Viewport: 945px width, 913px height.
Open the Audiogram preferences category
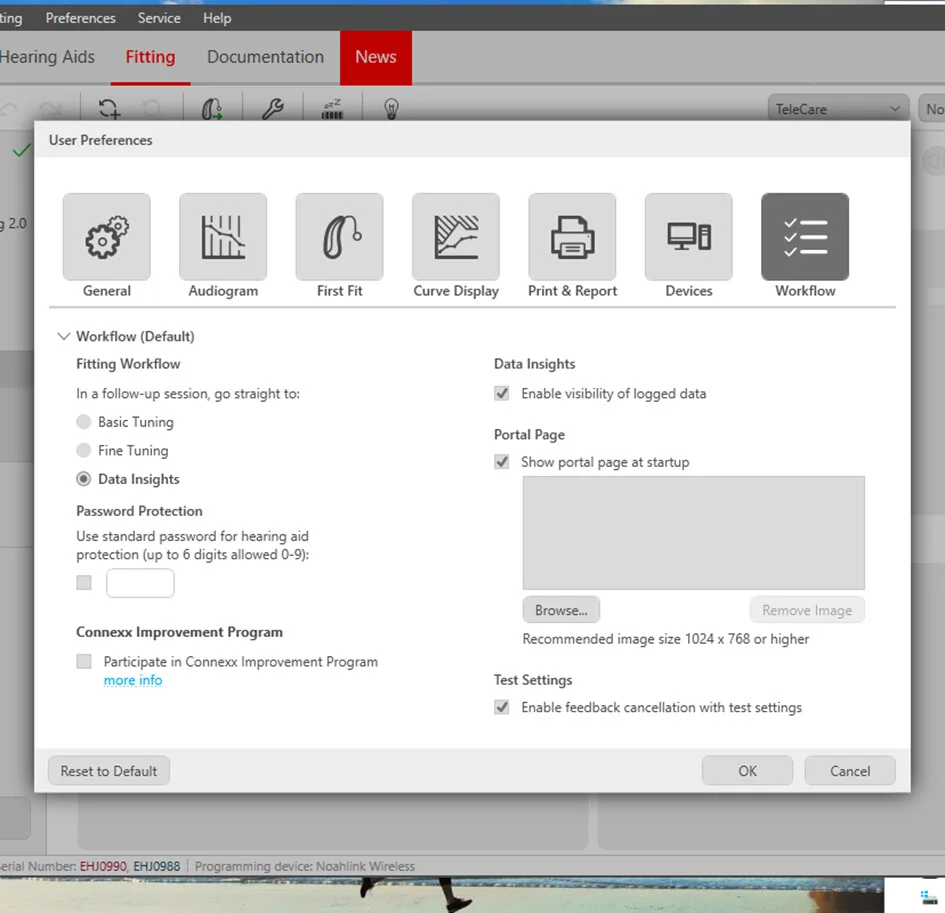pos(223,237)
